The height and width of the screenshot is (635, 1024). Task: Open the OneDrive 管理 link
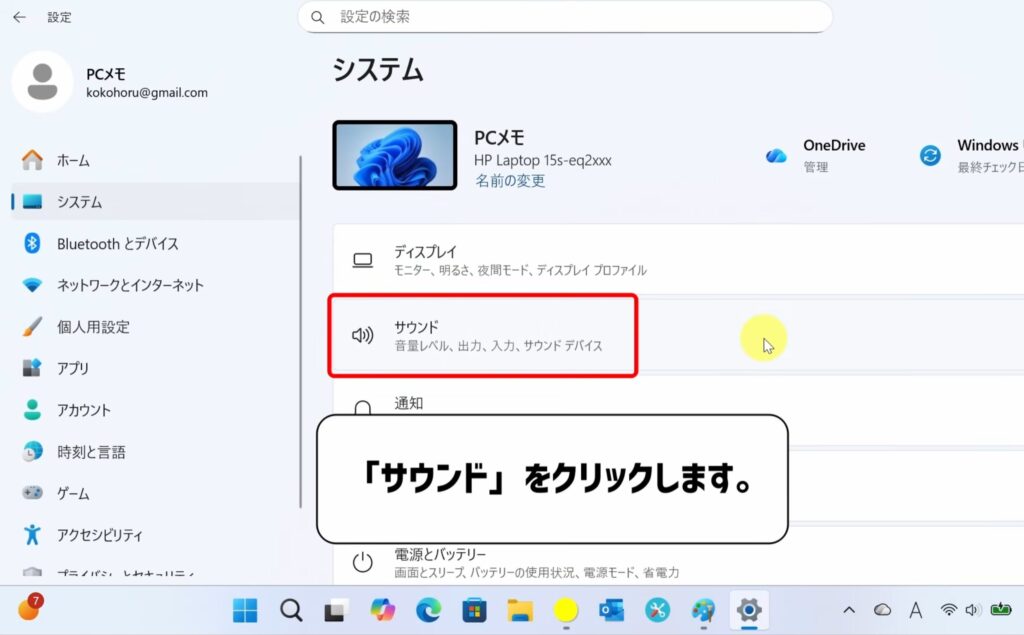pos(816,166)
